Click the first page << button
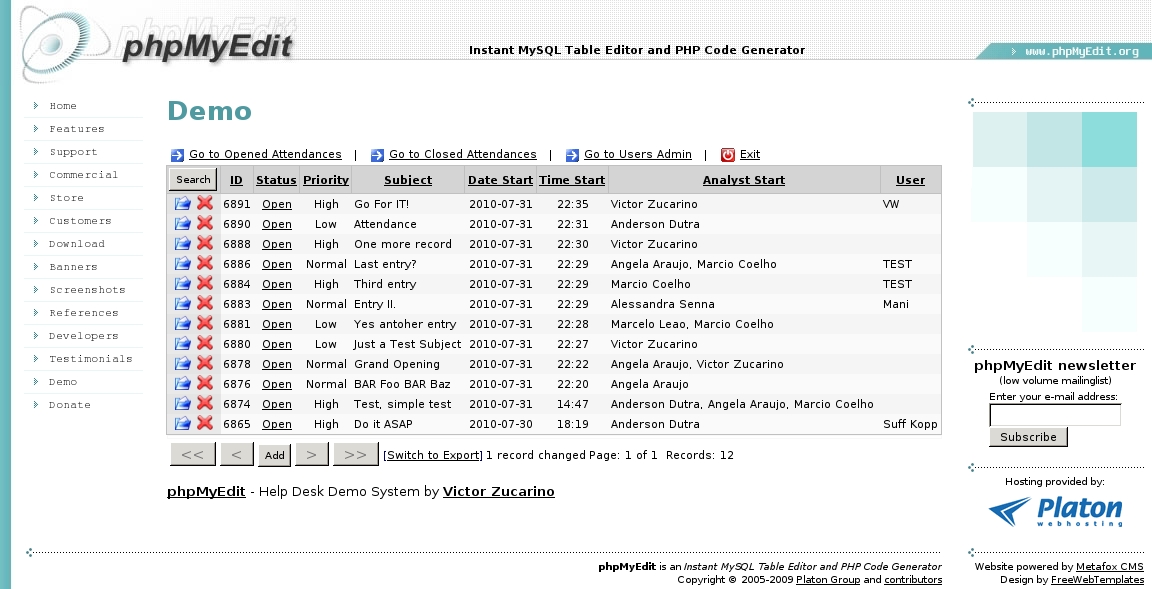Viewport: 1152px width, 589px height. pos(192,455)
